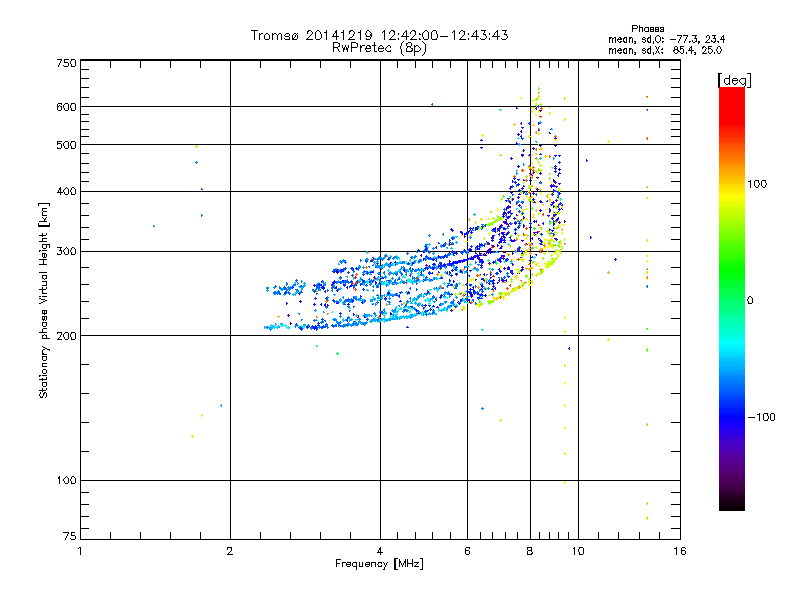The width and height of the screenshot is (800, 600).
Task: Click the 'Frequency [MHz]' axis label
Action: (379, 564)
